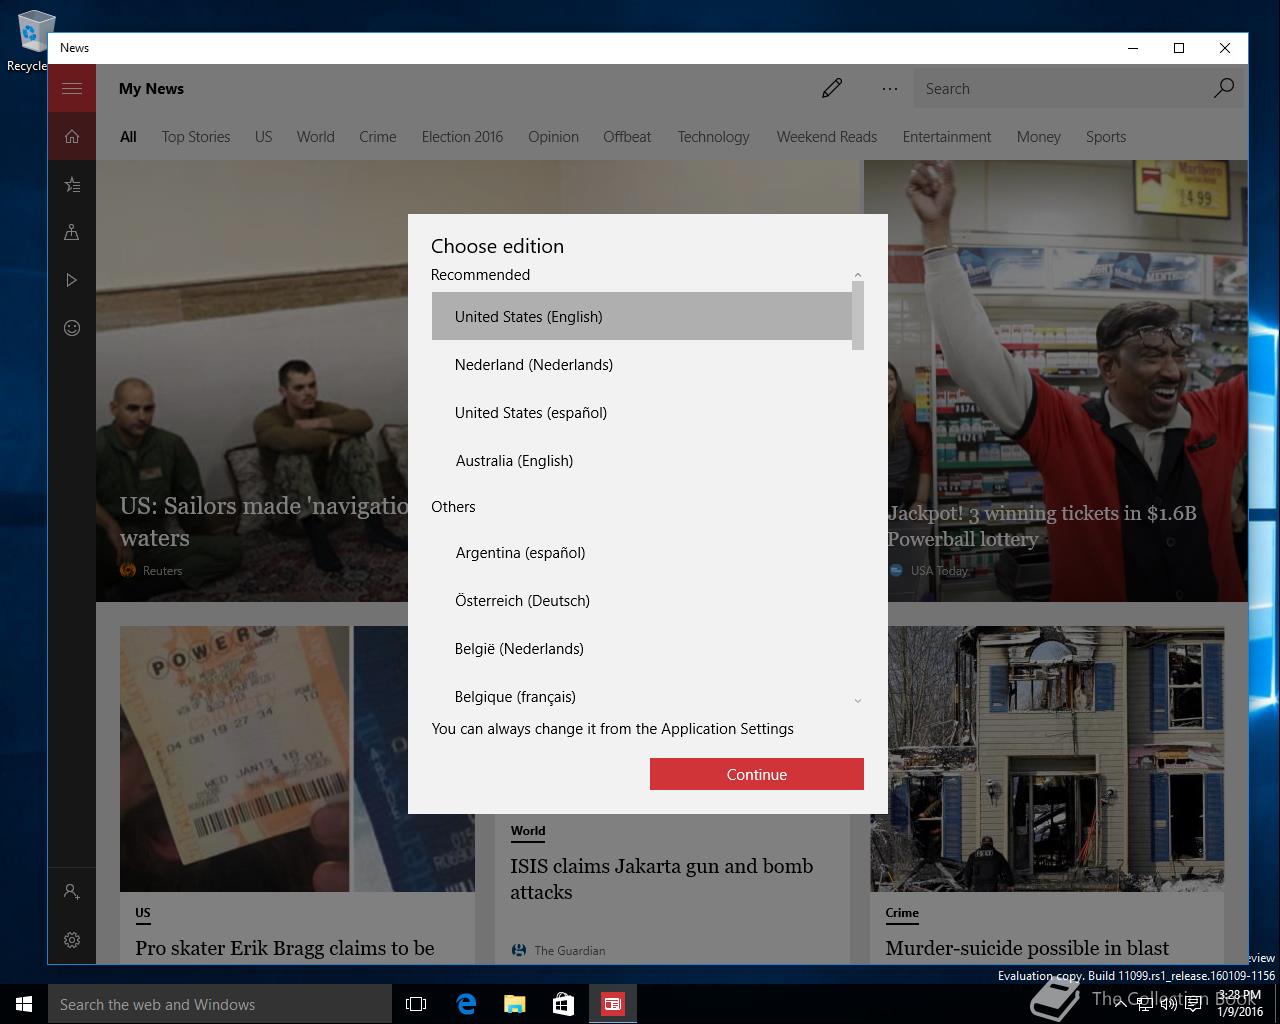The image size is (1280, 1024).
Task: Open the News app settings gear
Action: pyautogui.click(x=72, y=940)
